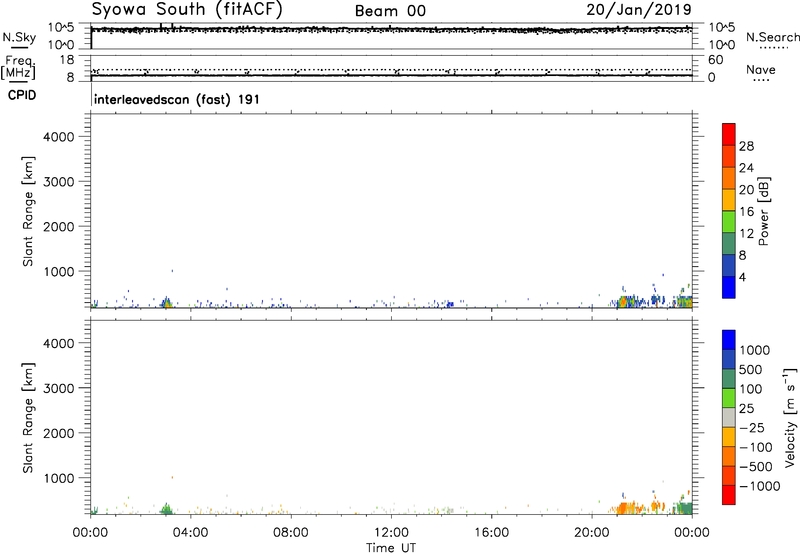Click the '1000' Velocity colorbar tick value
Viewport: 800px width, 554px height.
point(755,350)
